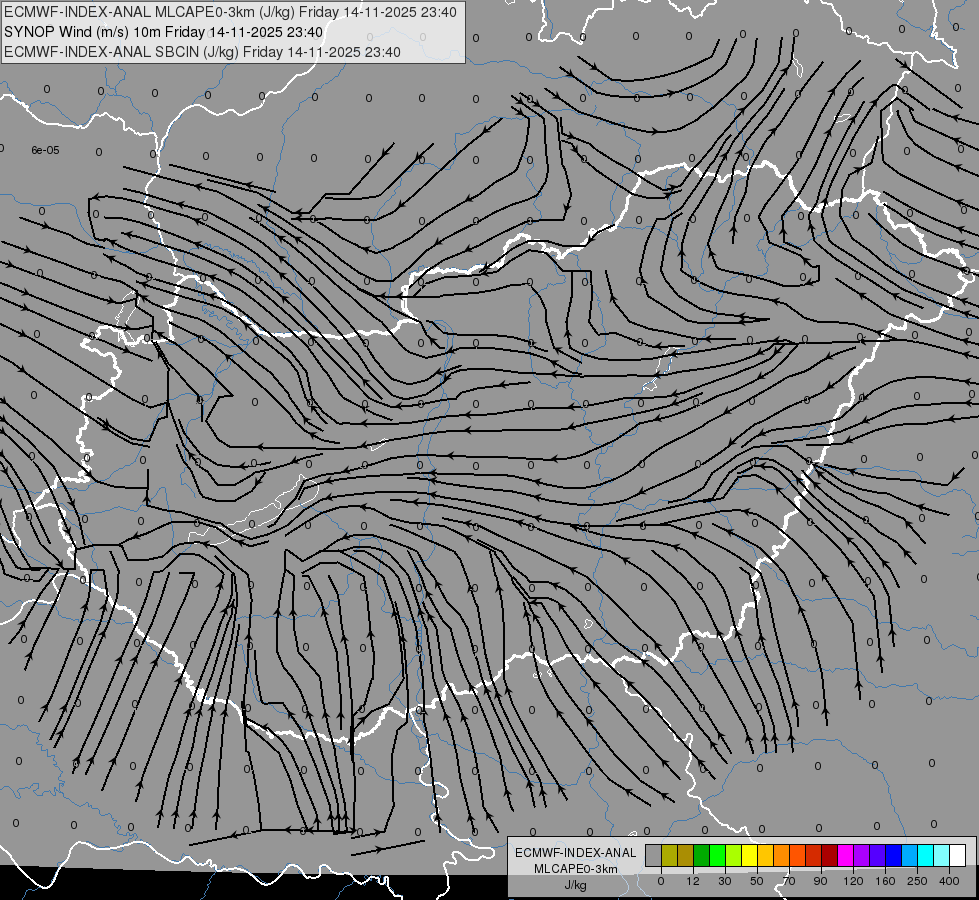The image size is (979, 900).
Task: Select the white legend swatch
Action: coord(958,856)
